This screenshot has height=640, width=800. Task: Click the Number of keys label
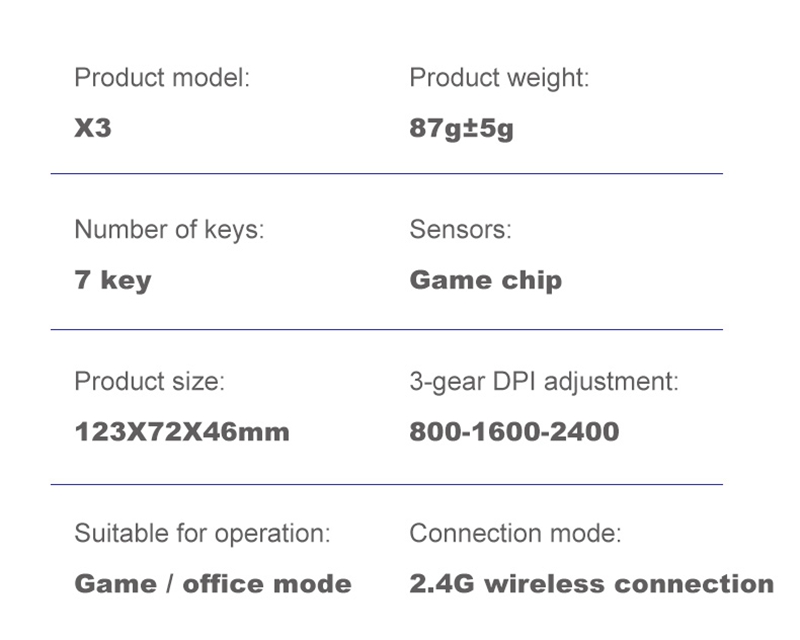pos(169,230)
